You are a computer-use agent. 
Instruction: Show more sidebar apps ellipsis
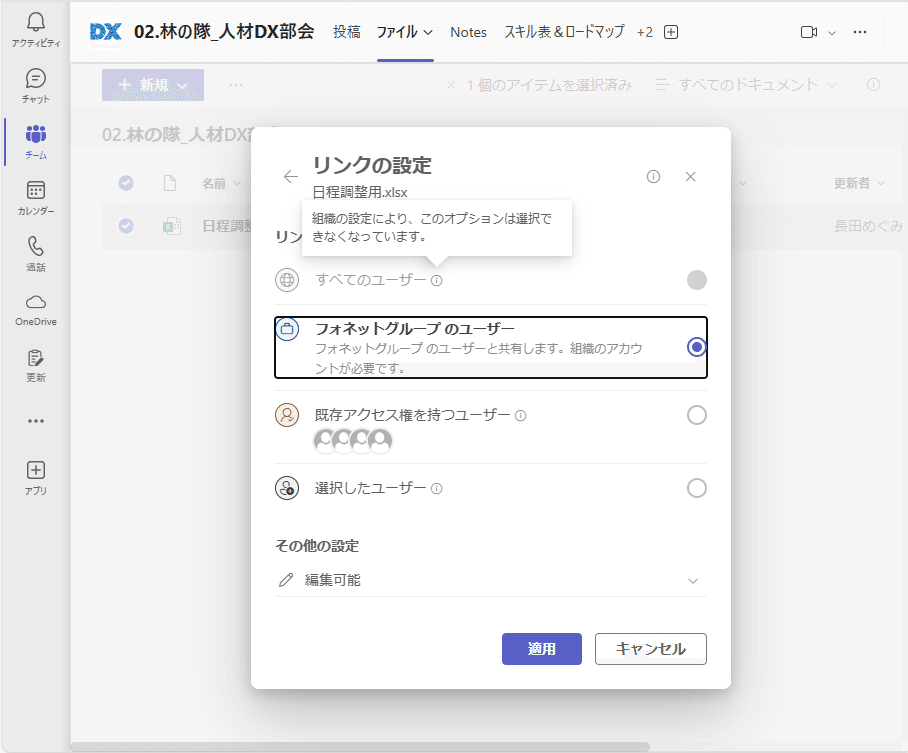35,421
